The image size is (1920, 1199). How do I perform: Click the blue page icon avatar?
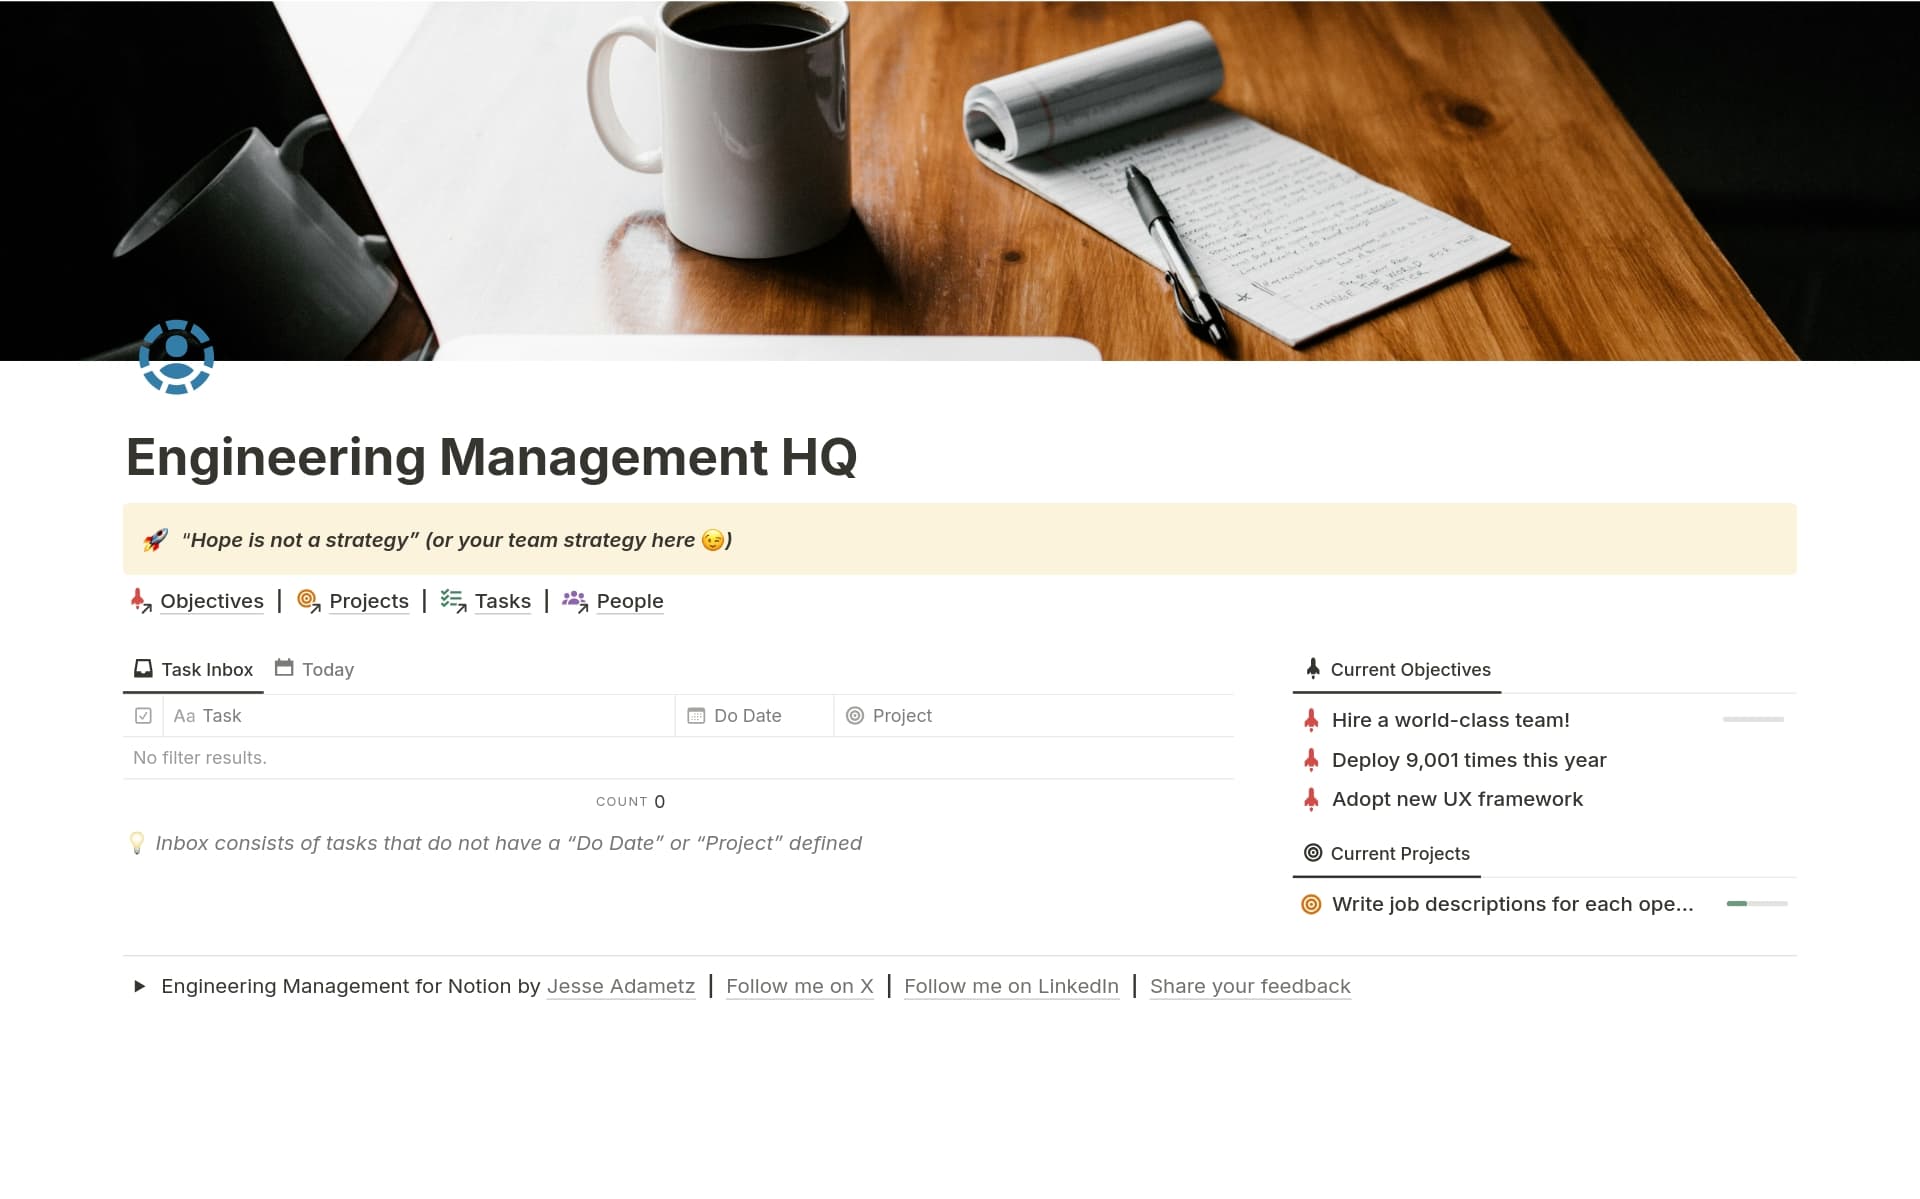click(176, 357)
